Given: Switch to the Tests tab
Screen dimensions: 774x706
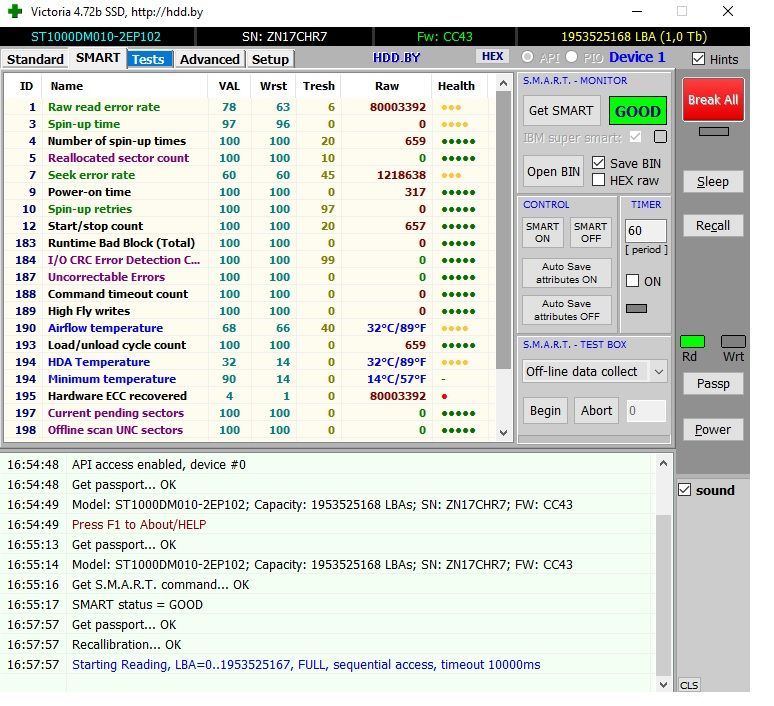Looking at the screenshot, I should point(148,59).
